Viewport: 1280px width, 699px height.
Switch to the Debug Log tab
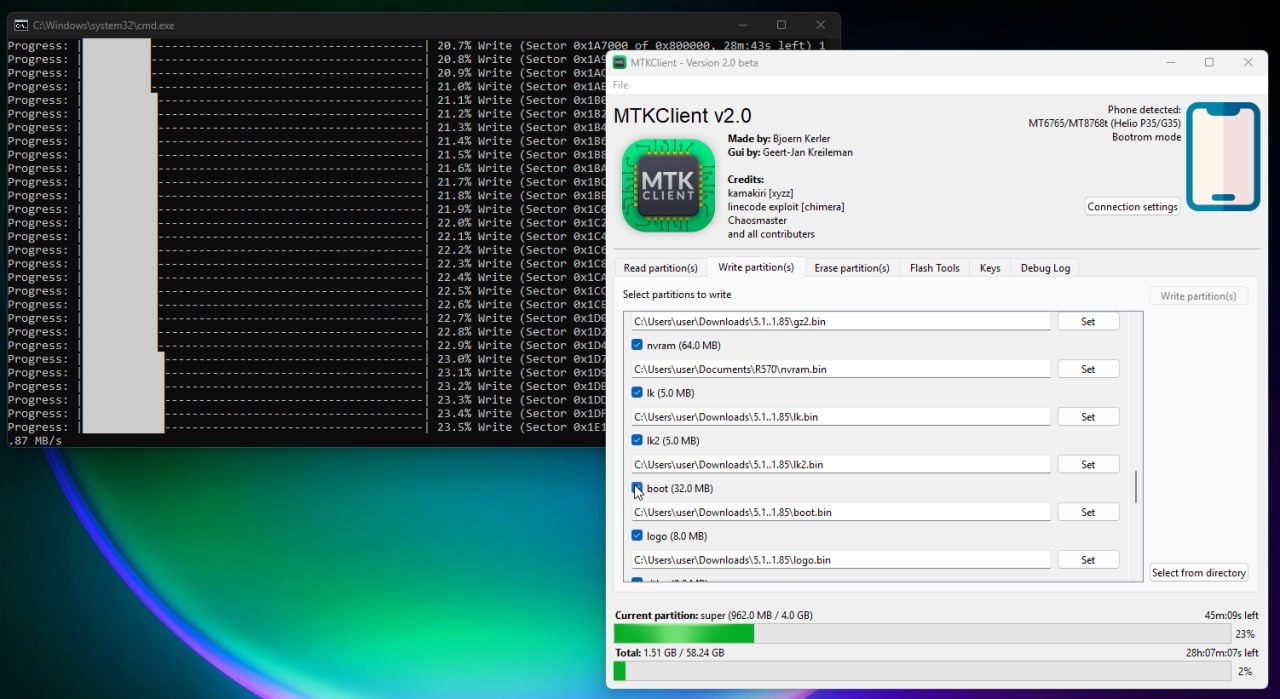(x=1045, y=268)
